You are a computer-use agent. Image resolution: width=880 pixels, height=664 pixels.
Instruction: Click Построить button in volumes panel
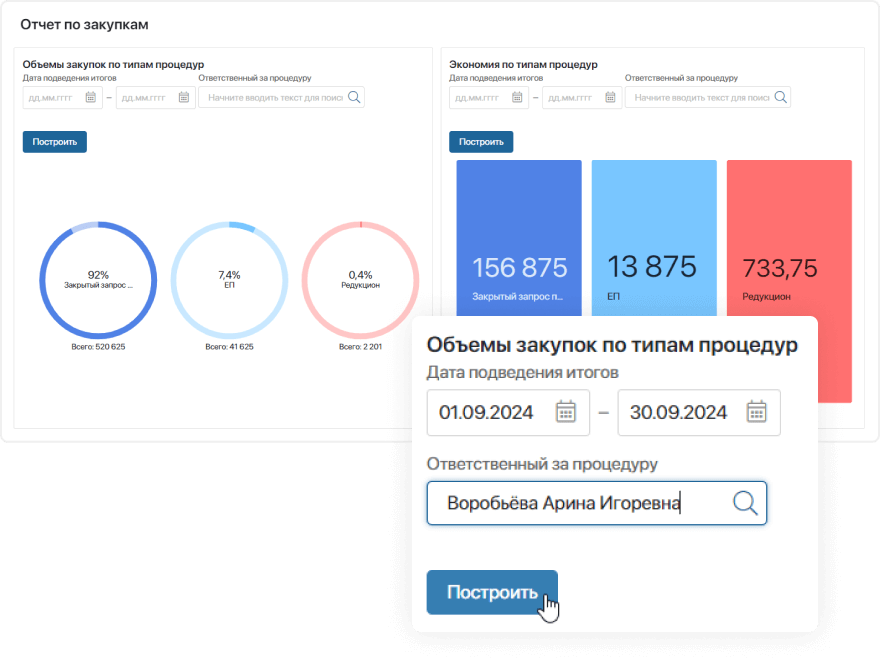point(54,141)
